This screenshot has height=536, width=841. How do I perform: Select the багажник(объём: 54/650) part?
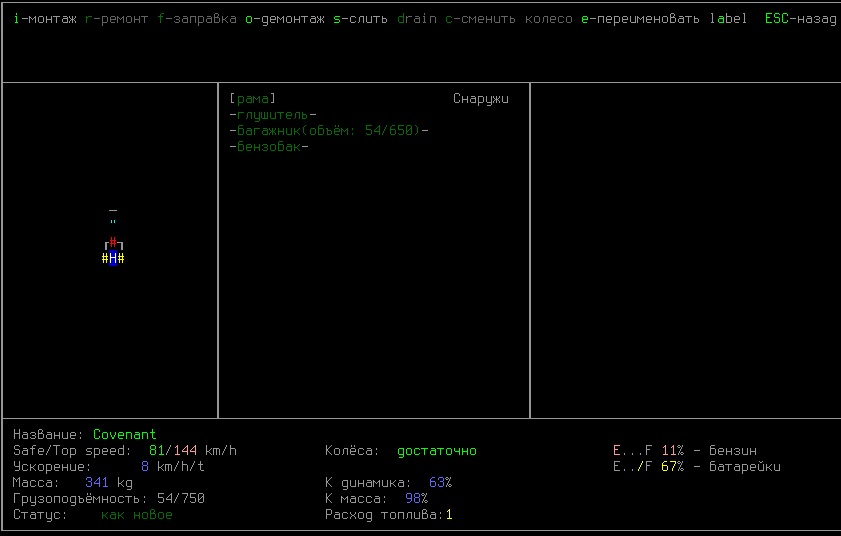tap(329, 130)
